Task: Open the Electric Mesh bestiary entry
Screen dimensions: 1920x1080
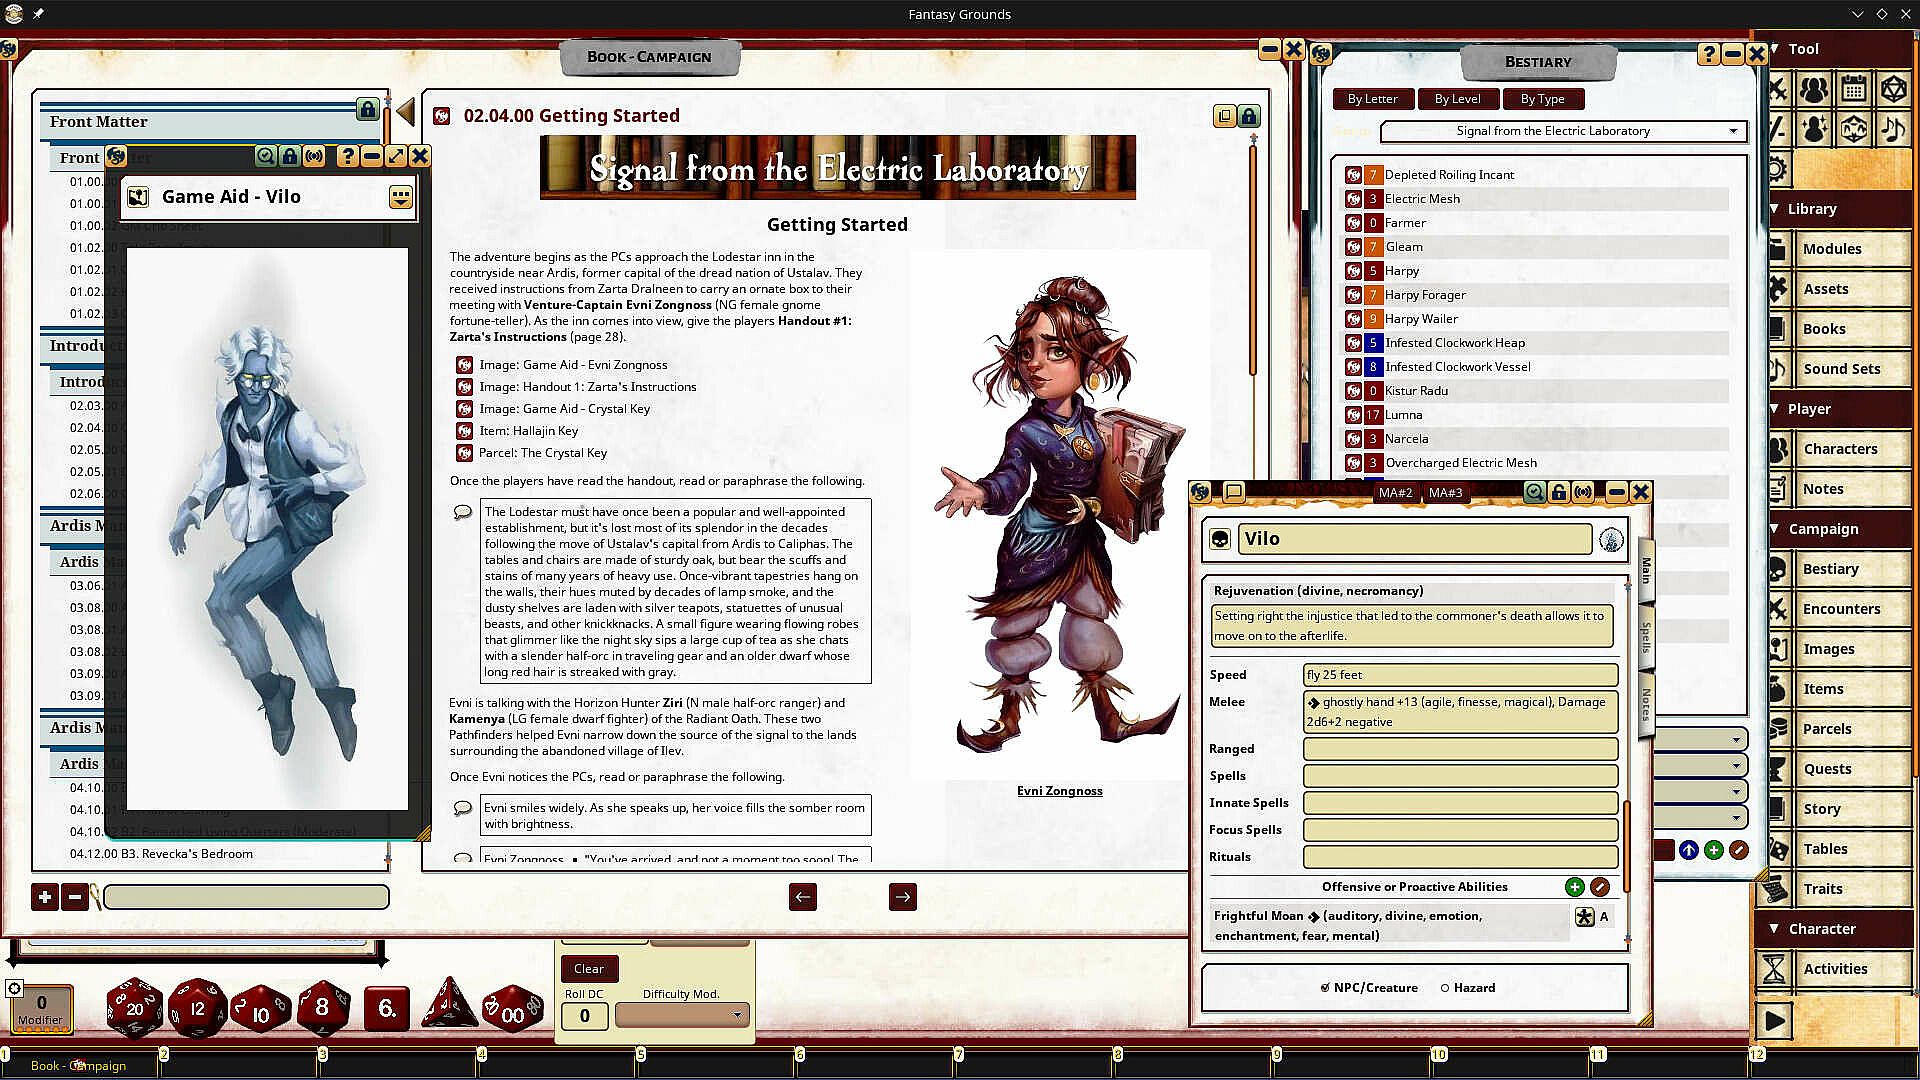Action: (1421, 199)
